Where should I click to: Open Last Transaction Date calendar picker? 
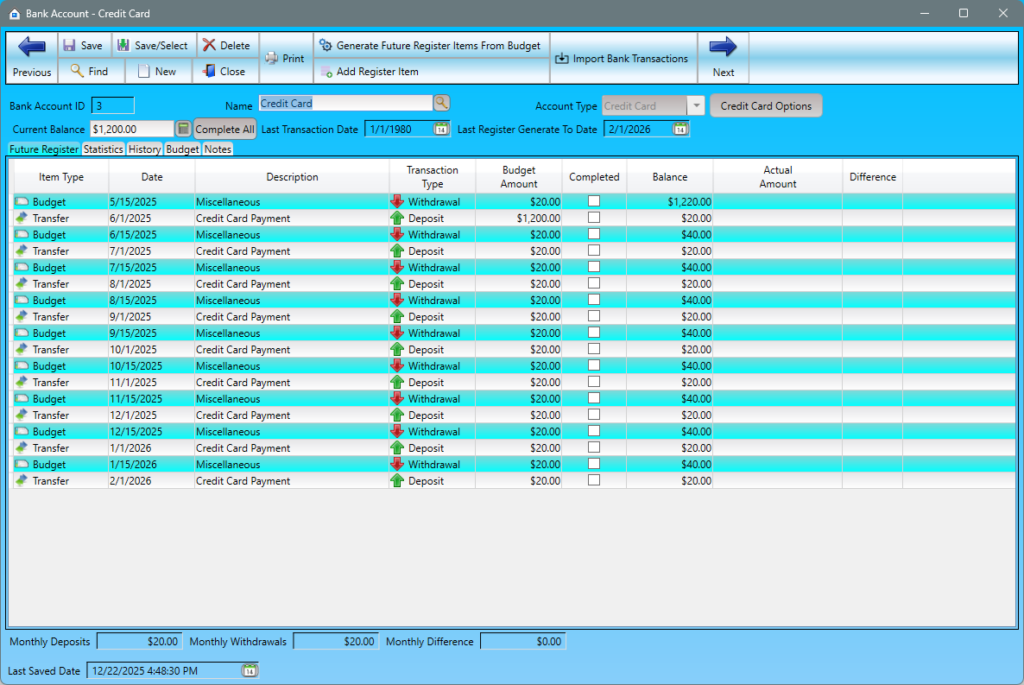click(x=441, y=129)
